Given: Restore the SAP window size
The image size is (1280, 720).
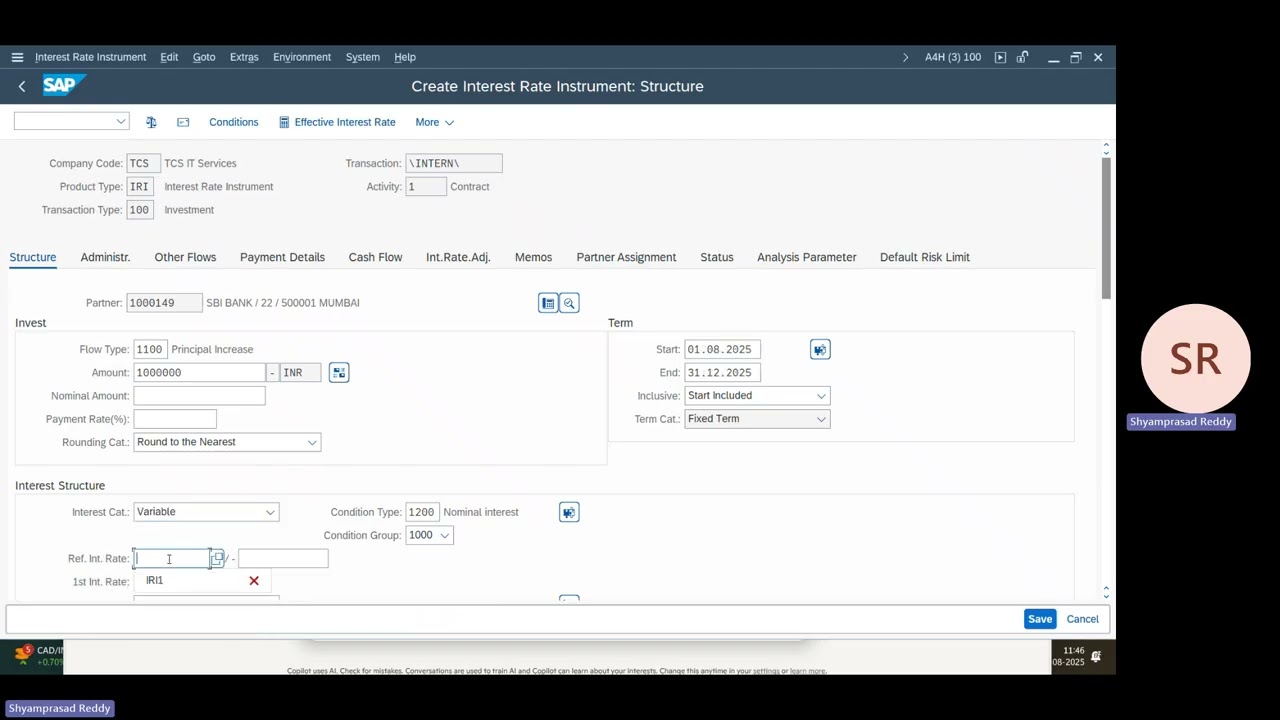Looking at the screenshot, I should 1076,57.
